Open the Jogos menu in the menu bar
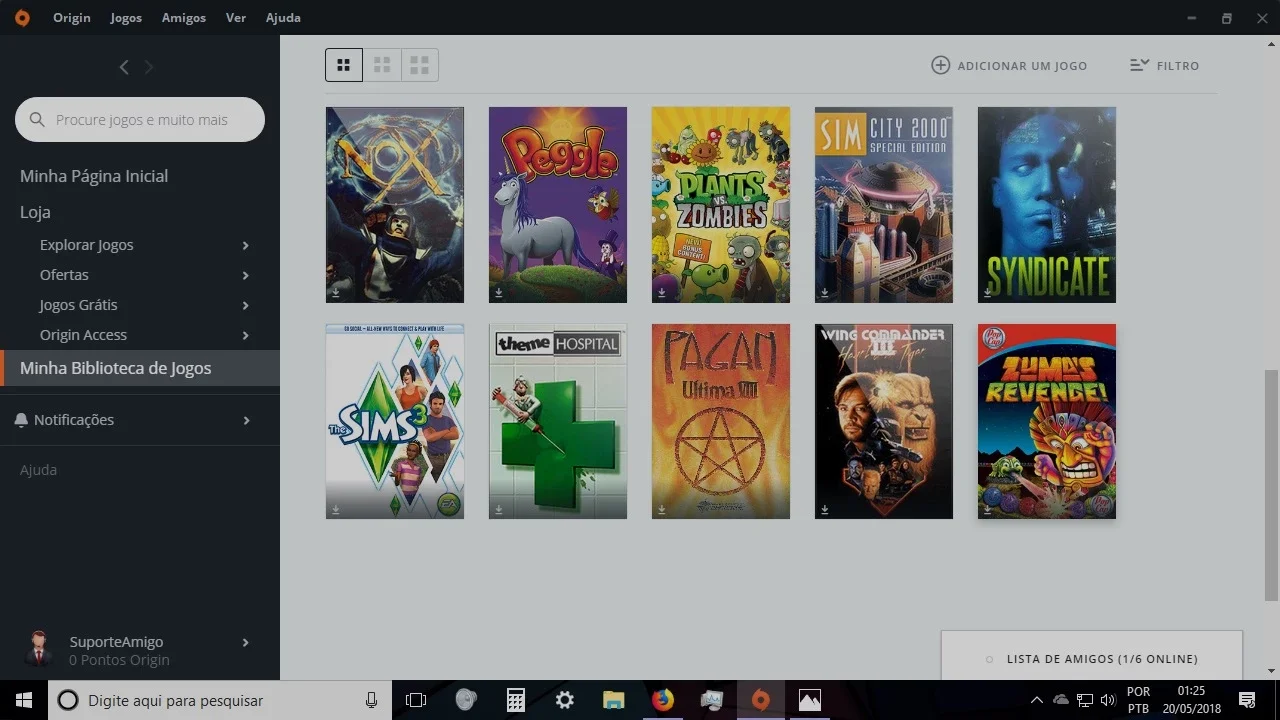The height and width of the screenshot is (720, 1280). (126, 18)
